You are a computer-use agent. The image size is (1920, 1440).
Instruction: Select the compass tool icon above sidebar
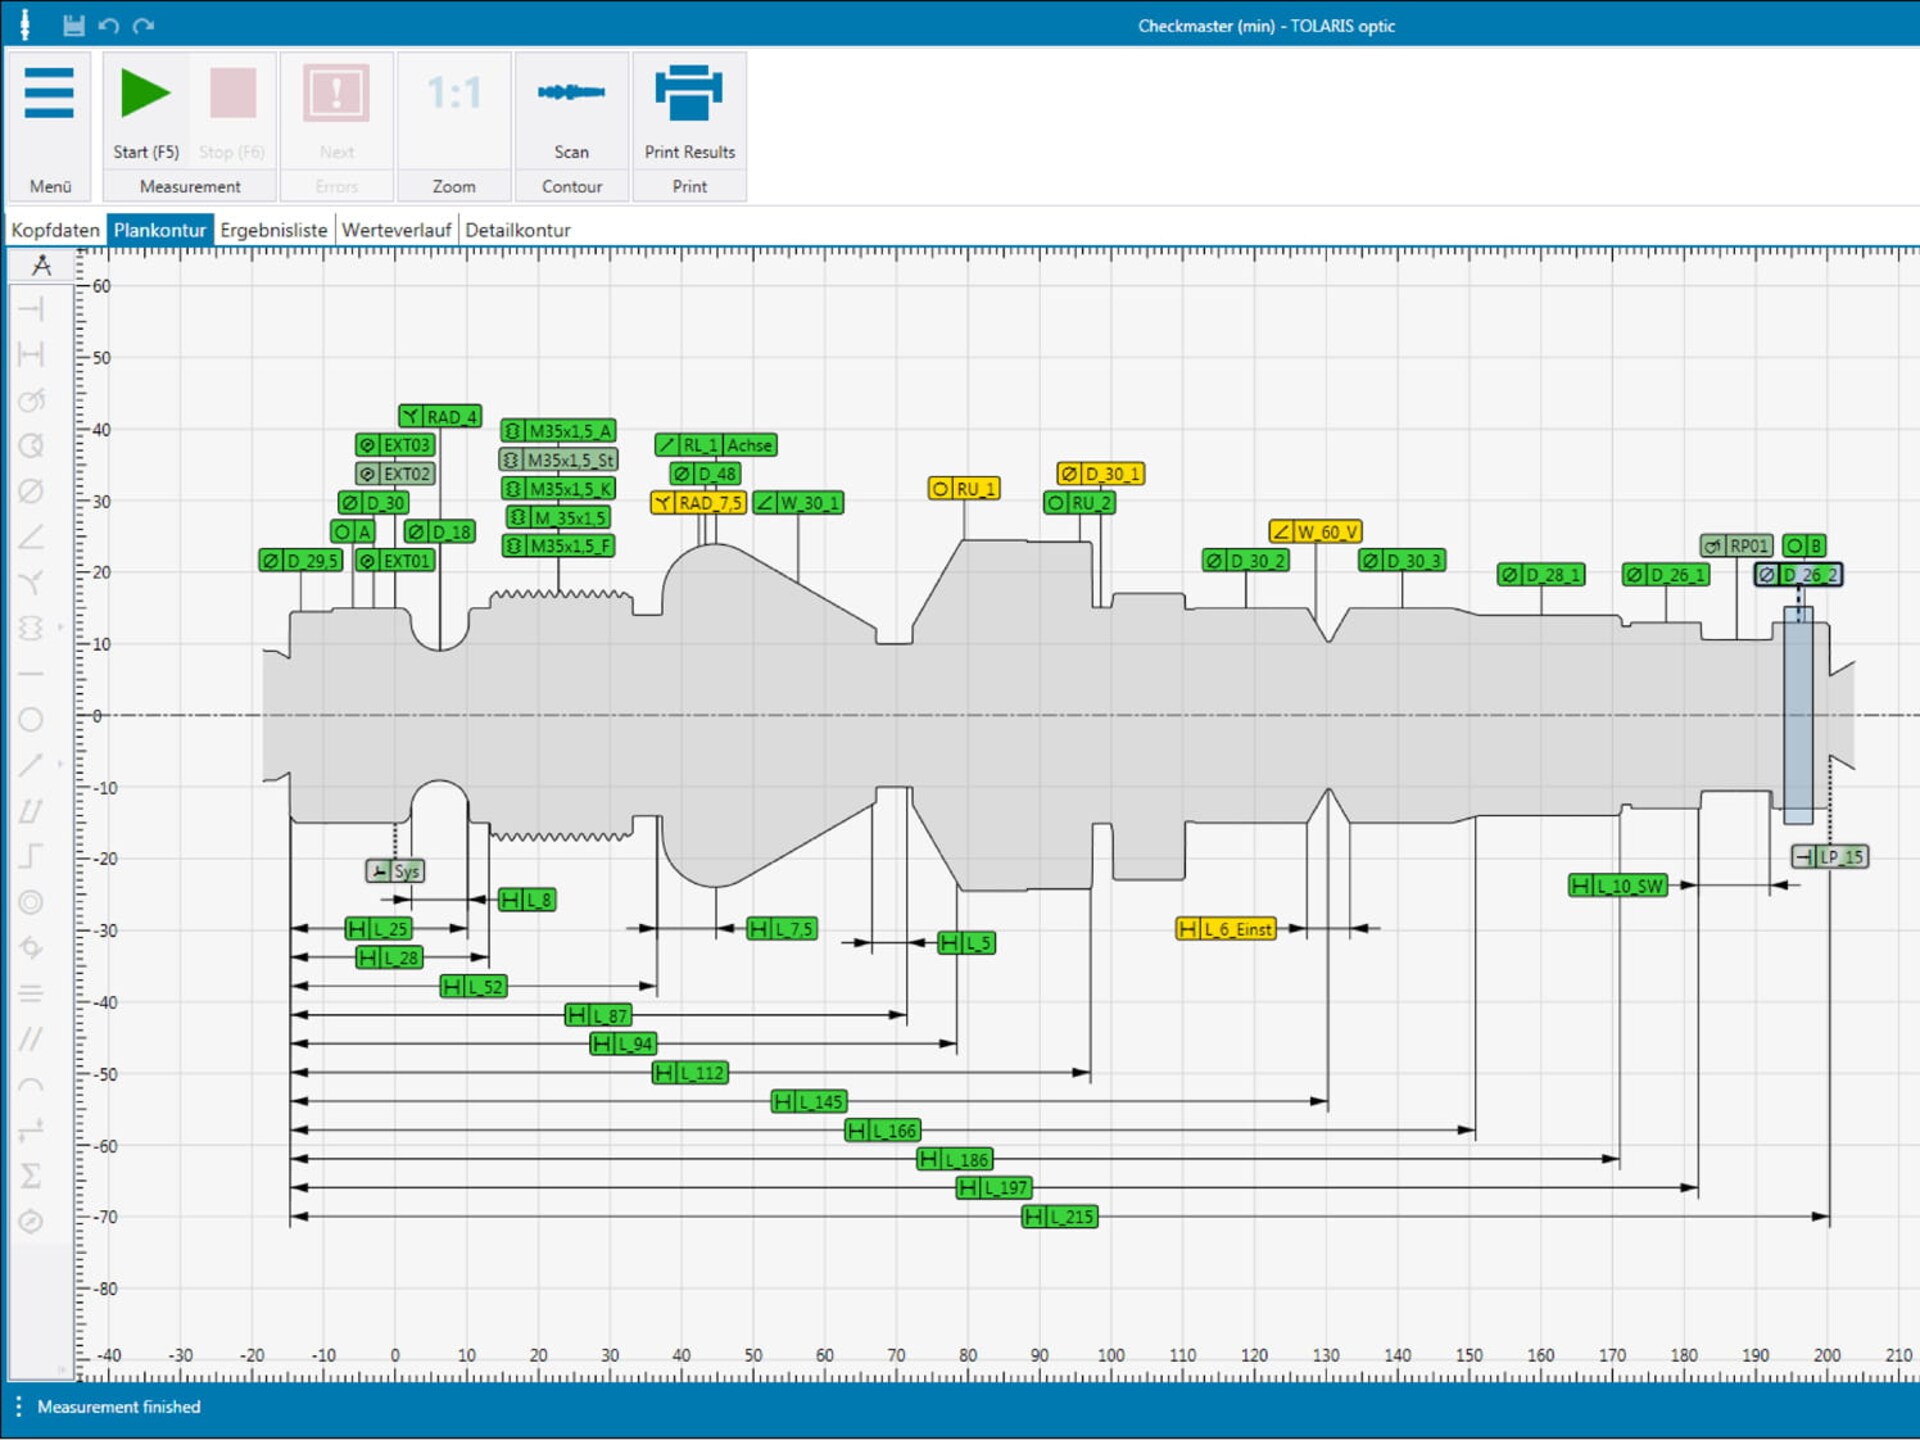pyautogui.click(x=41, y=265)
